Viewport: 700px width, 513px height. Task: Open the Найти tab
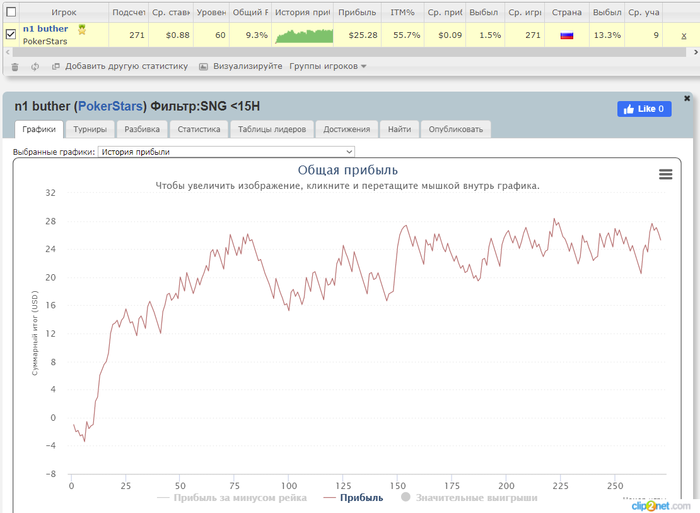[399, 129]
